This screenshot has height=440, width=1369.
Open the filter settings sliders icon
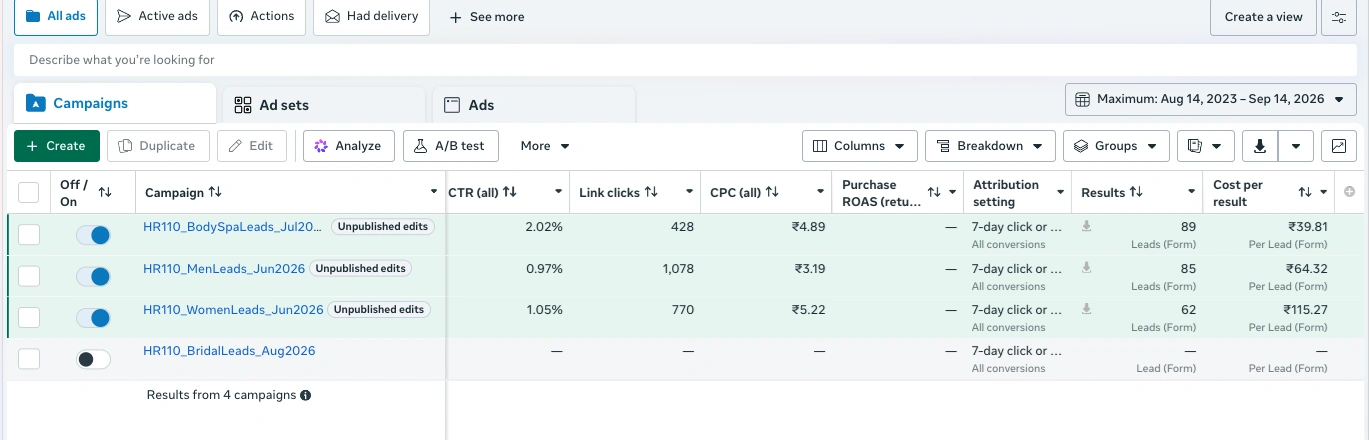coord(1338,17)
